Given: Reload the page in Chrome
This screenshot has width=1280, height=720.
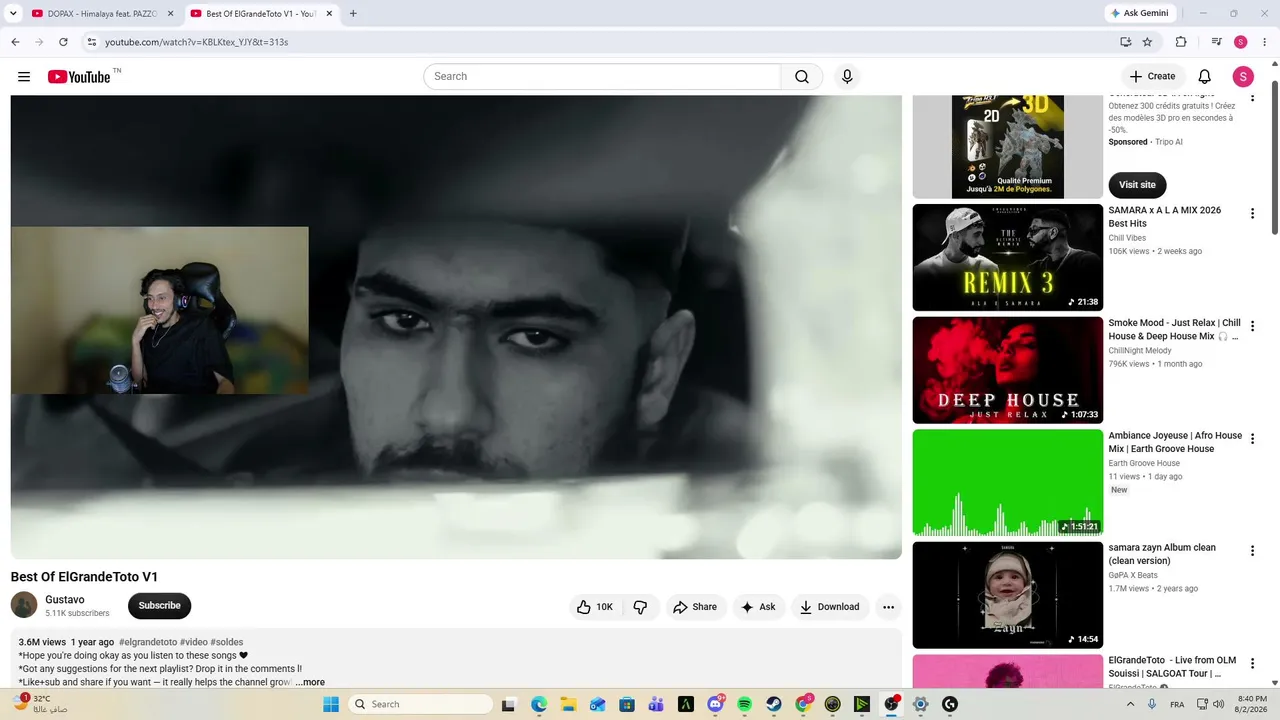Looking at the screenshot, I should click(63, 42).
